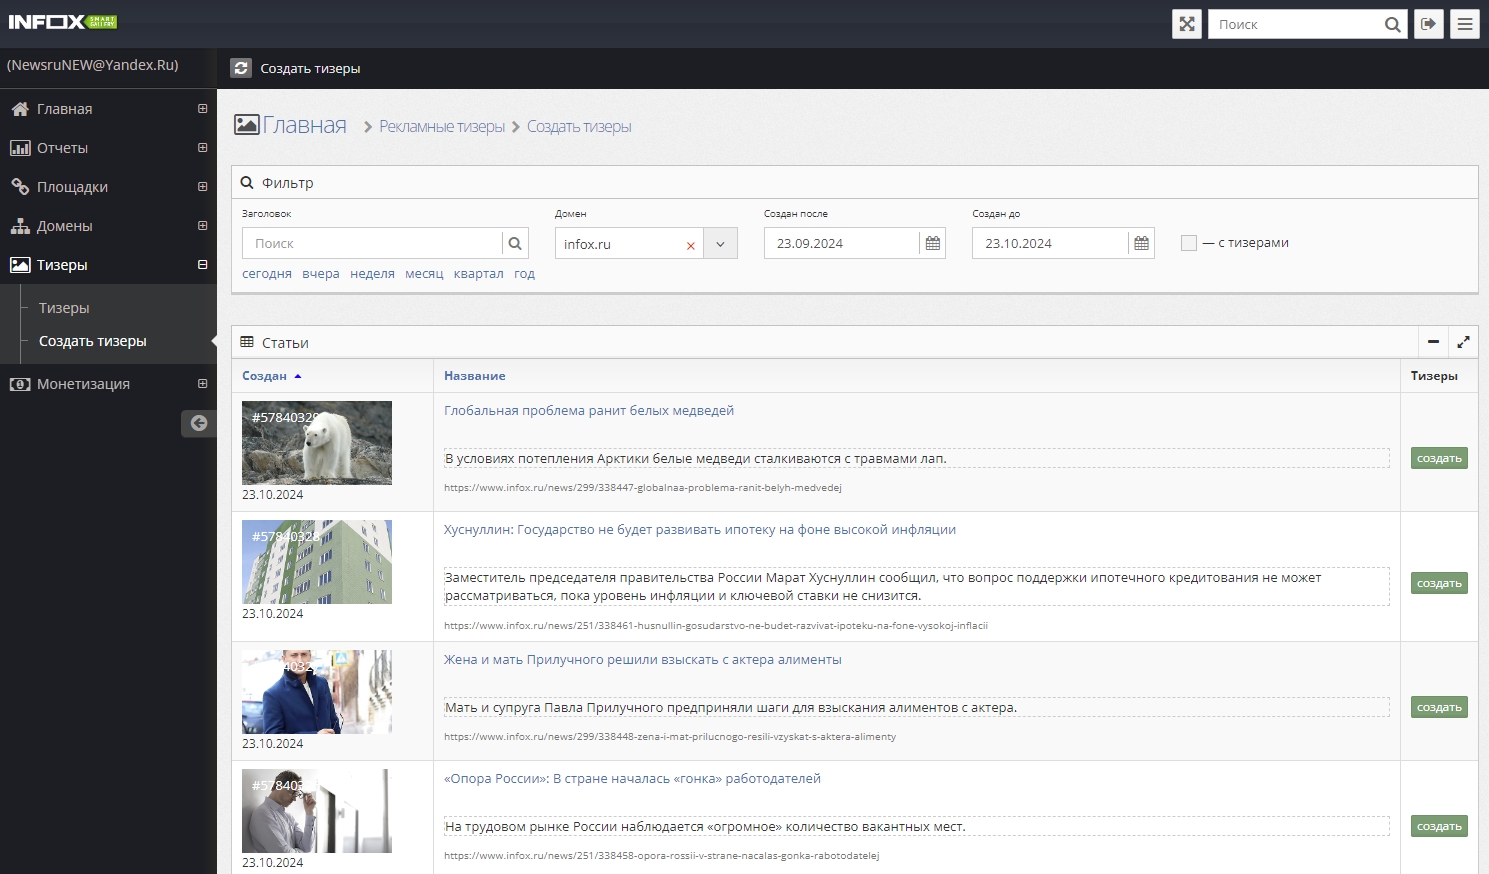The width and height of the screenshot is (1489, 874).
Task: Open calendar for Создан до date
Action: [x=1141, y=243]
